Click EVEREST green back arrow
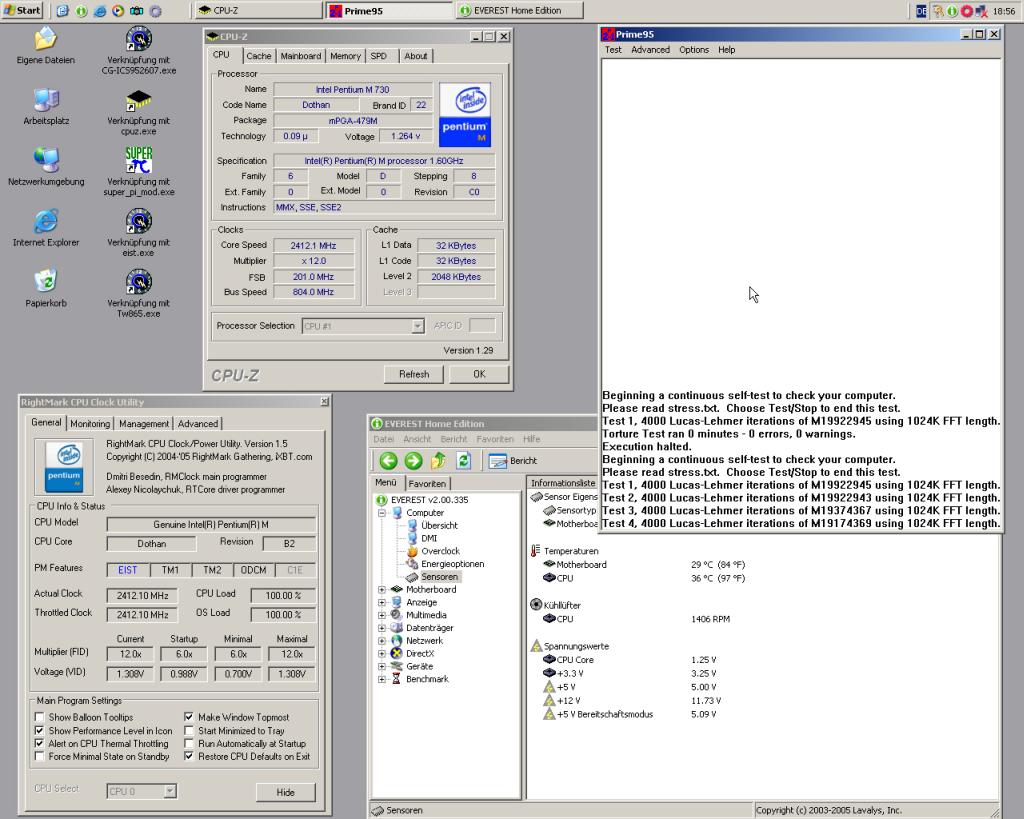 (x=389, y=461)
